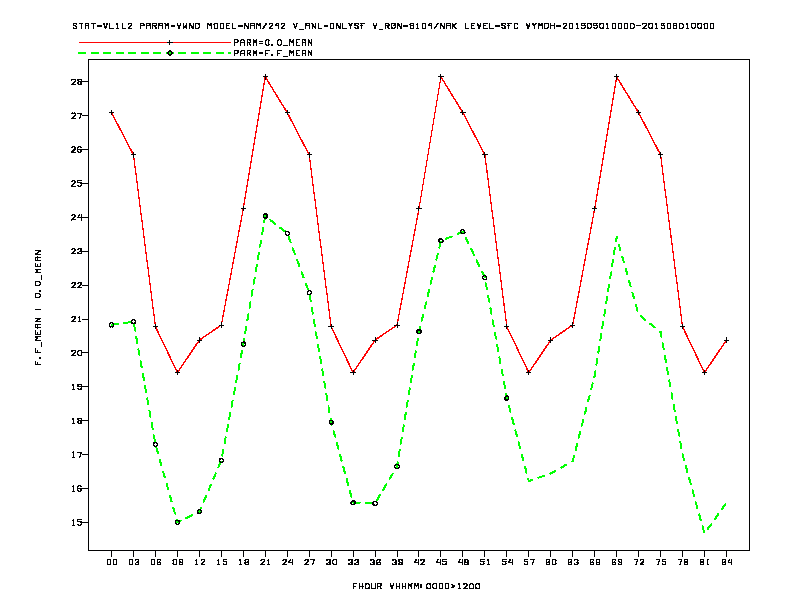This screenshot has height=612, width=792.
Task: Click the x-axis tick label 12
Action: 200,562
